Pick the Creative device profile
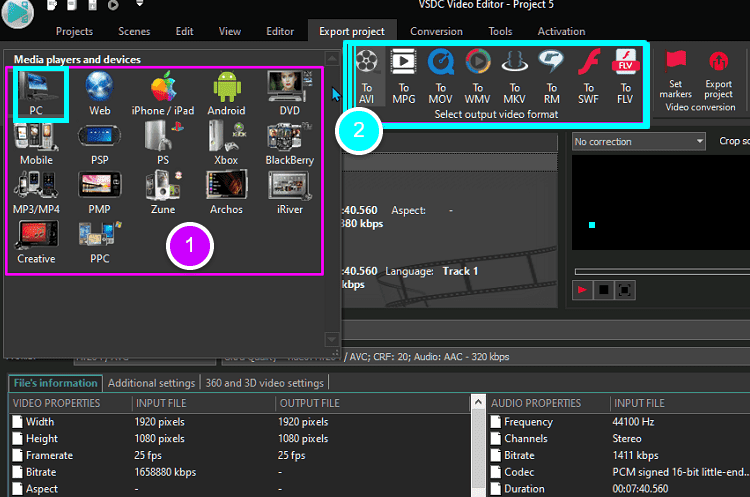The image size is (750, 497). point(36,243)
